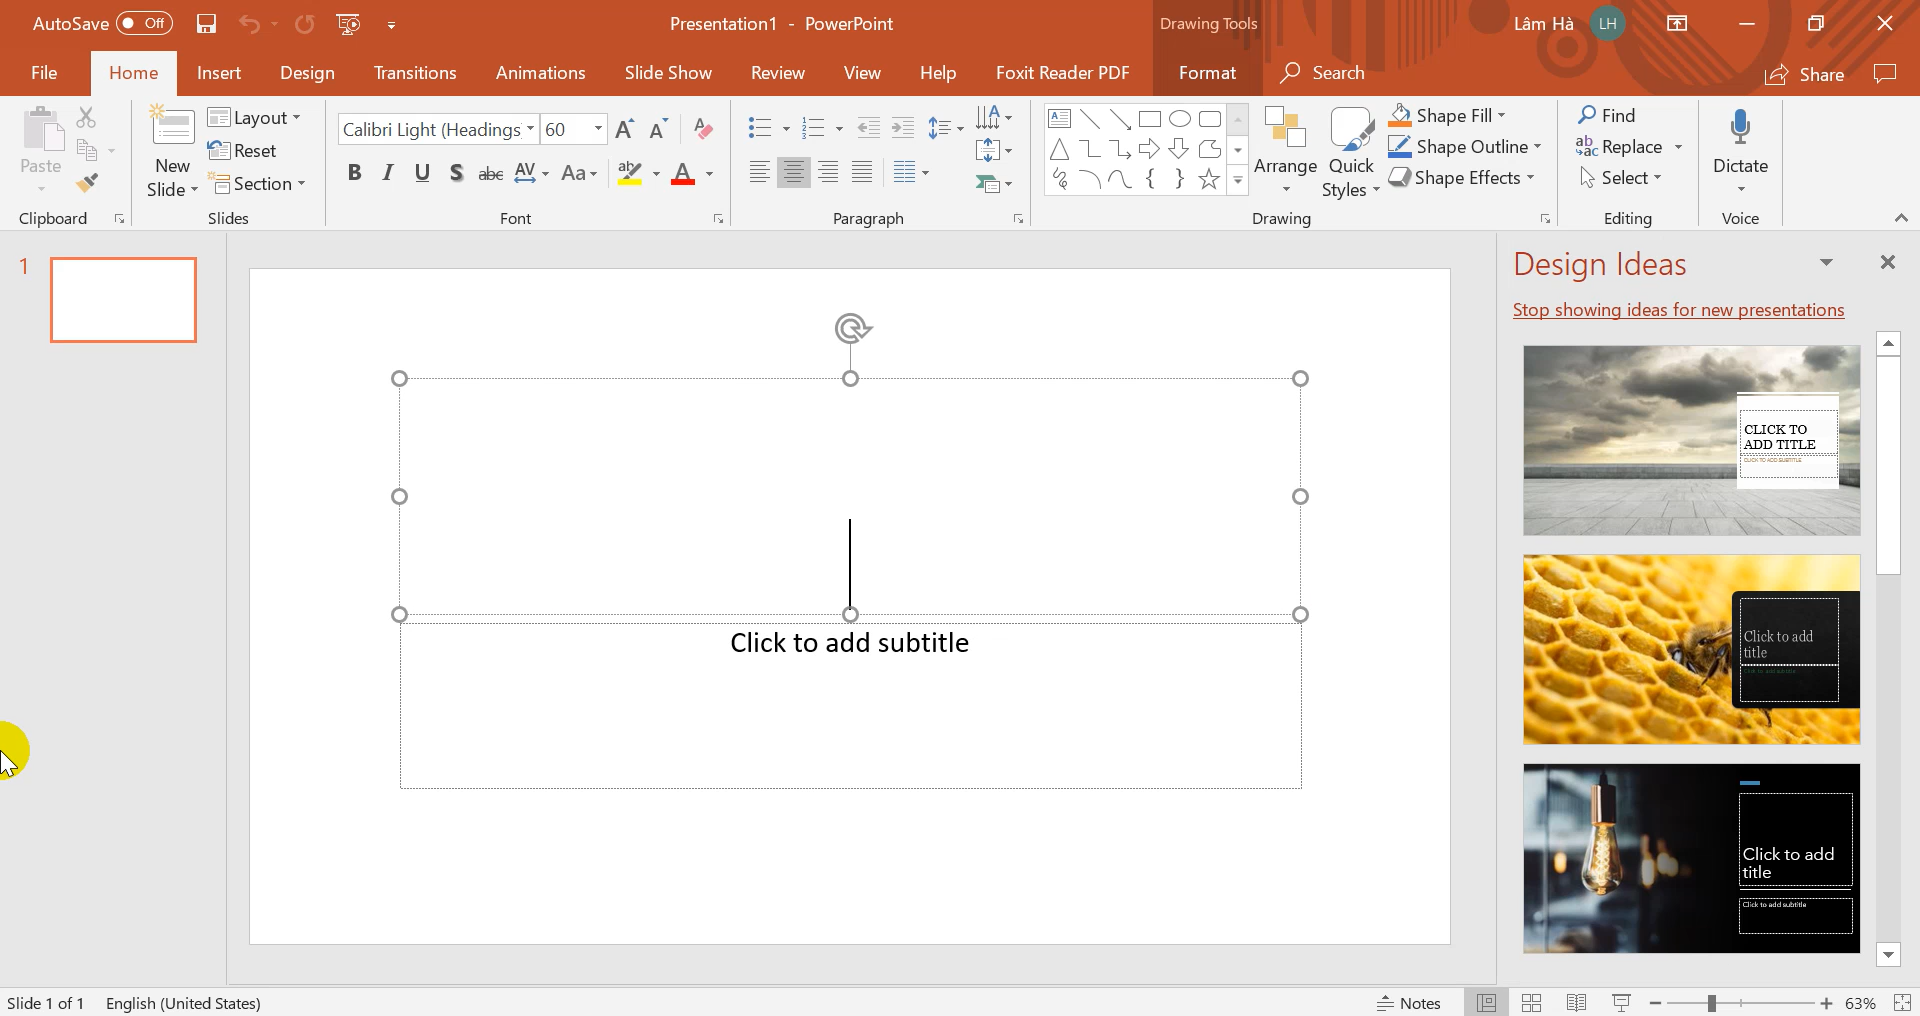This screenshot has height=1016, width=1920.
Task: Align text to center
Action: (x=793, y=172)
